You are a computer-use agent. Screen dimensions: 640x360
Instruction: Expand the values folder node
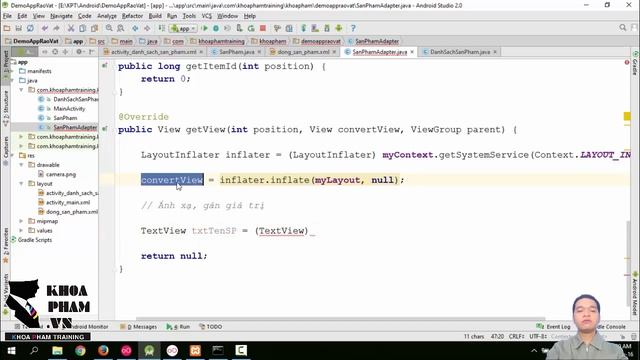point(21,231)
